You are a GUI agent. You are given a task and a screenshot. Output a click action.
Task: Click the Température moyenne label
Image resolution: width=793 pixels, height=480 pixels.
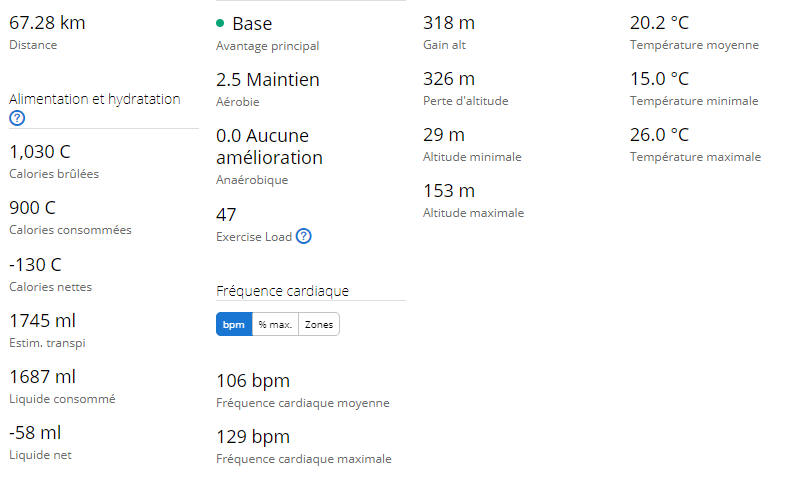coord(694,45)
